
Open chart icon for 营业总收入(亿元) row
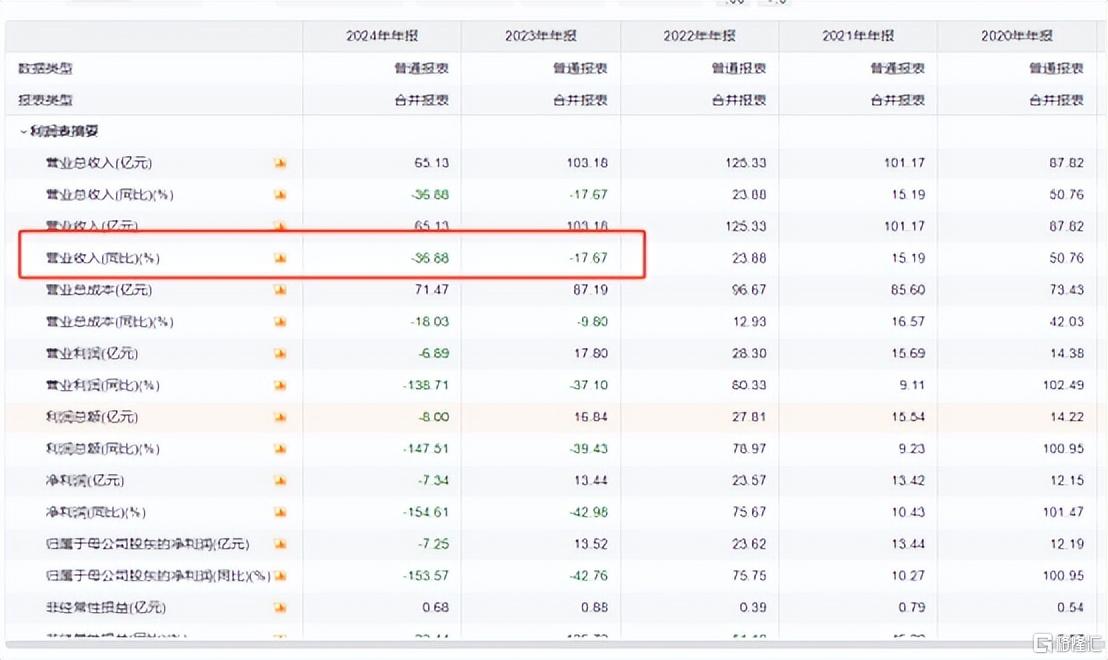click(x=281, y=163)
